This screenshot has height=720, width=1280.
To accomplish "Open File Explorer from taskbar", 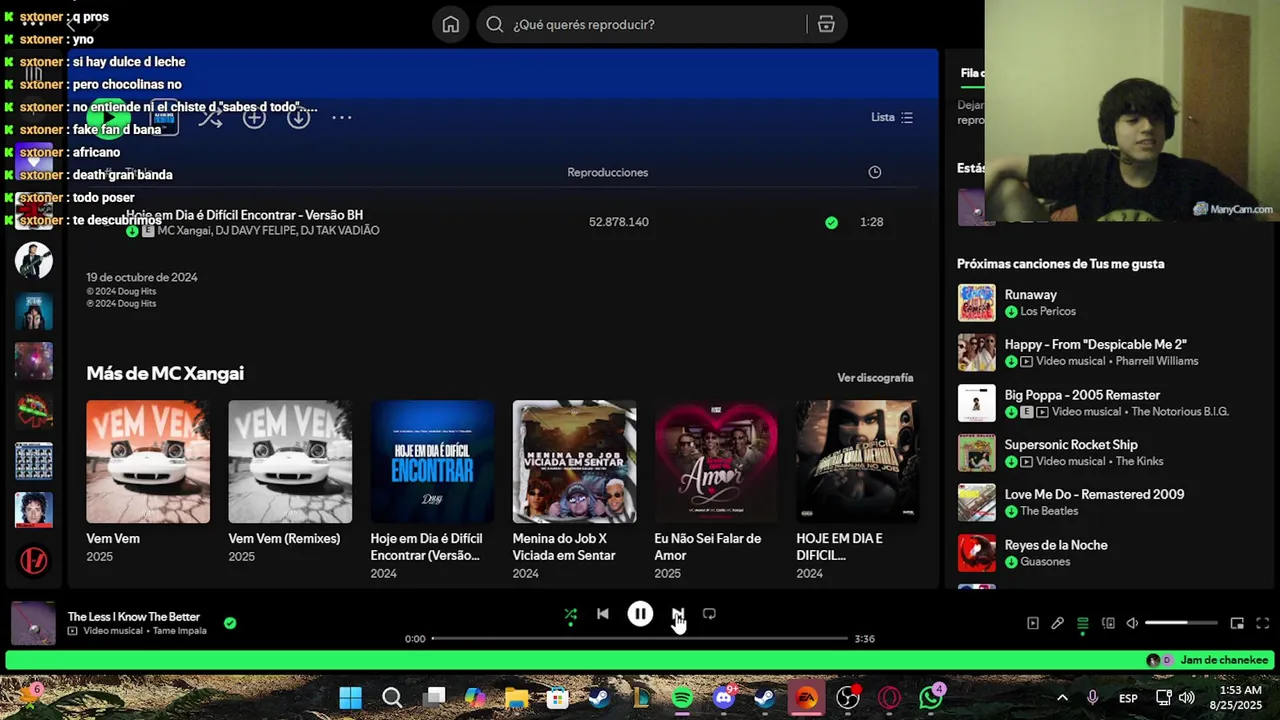I will click(x=516, y=698).
